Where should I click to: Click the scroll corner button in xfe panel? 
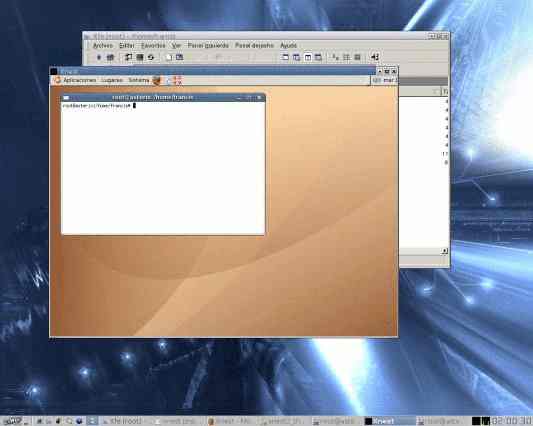[444, 251]
